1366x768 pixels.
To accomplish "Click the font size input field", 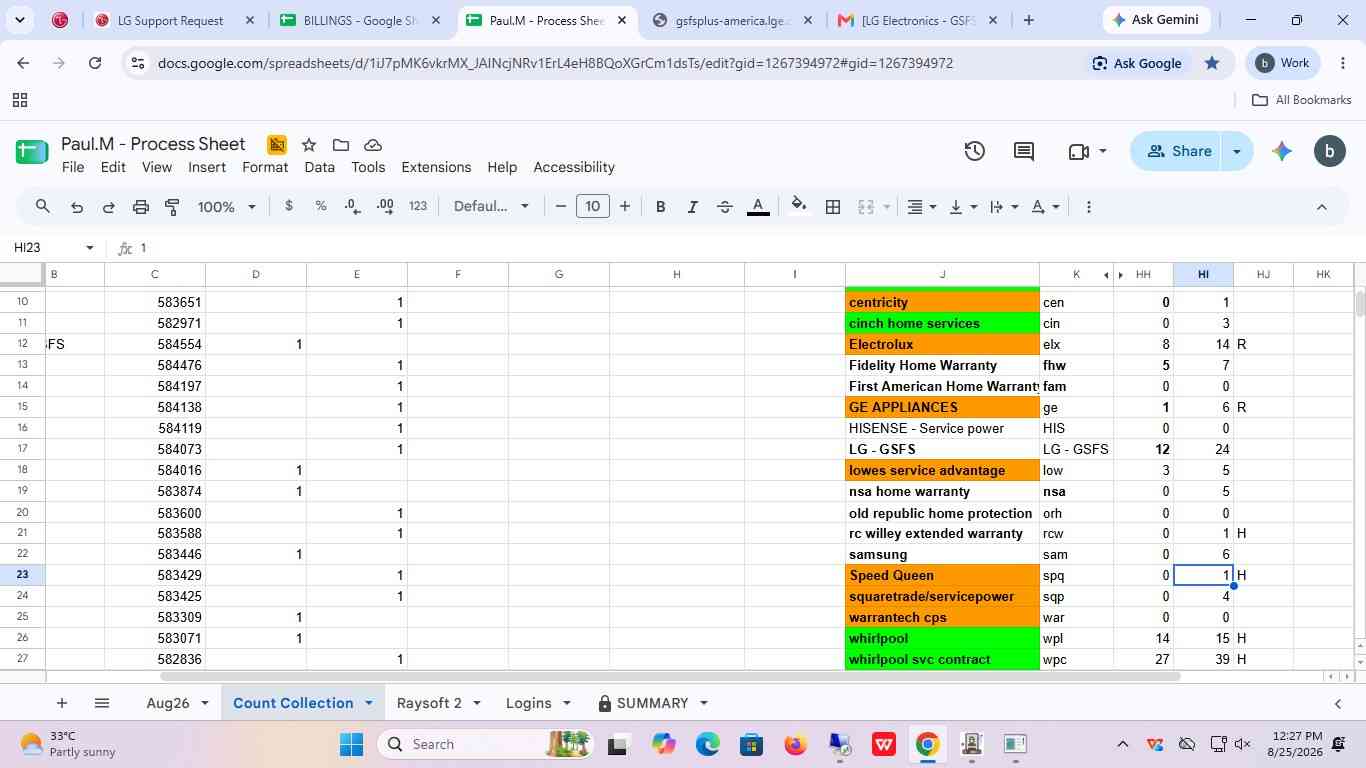I will (593, 207).
